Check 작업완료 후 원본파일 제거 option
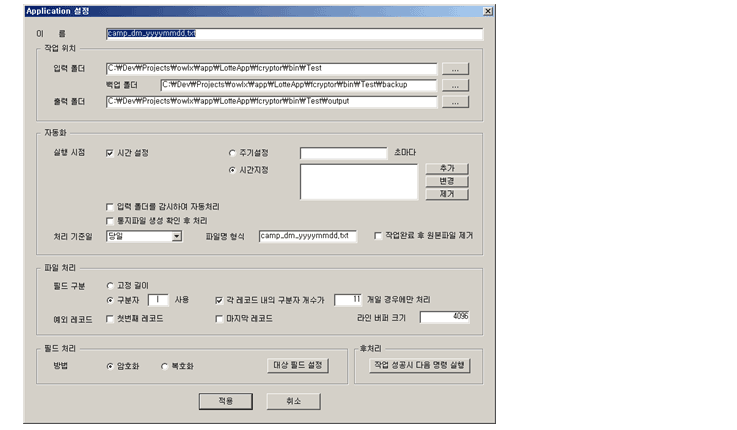Screen dimensions: 737x430 [x=378, y=236]
